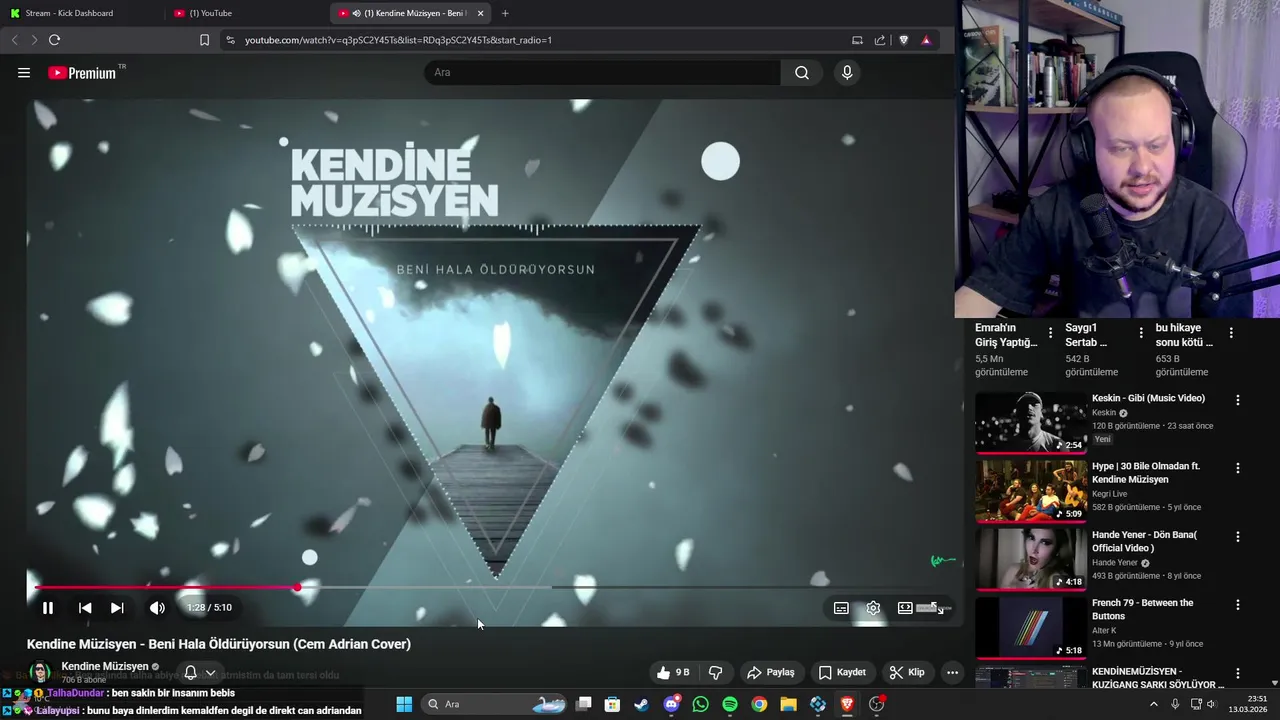Open Google Chrome from taskbar
The image size is (1280, 720).
[759, 704]
